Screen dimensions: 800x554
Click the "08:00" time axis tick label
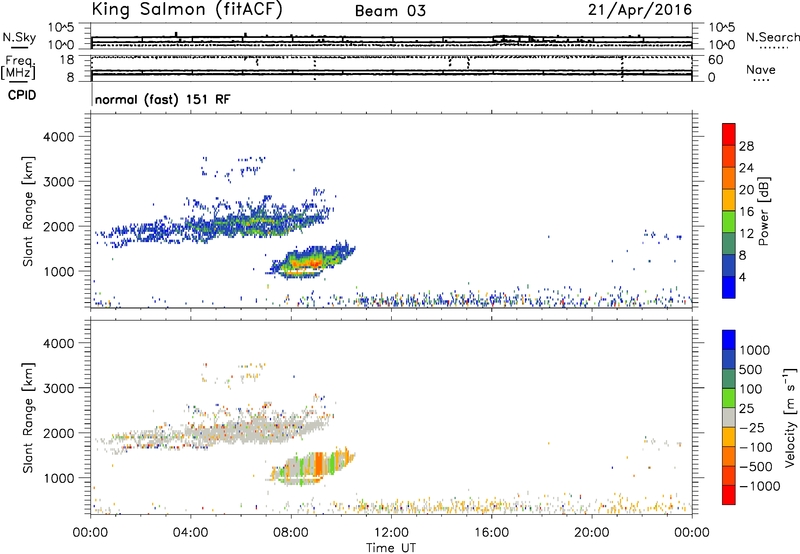291,533
